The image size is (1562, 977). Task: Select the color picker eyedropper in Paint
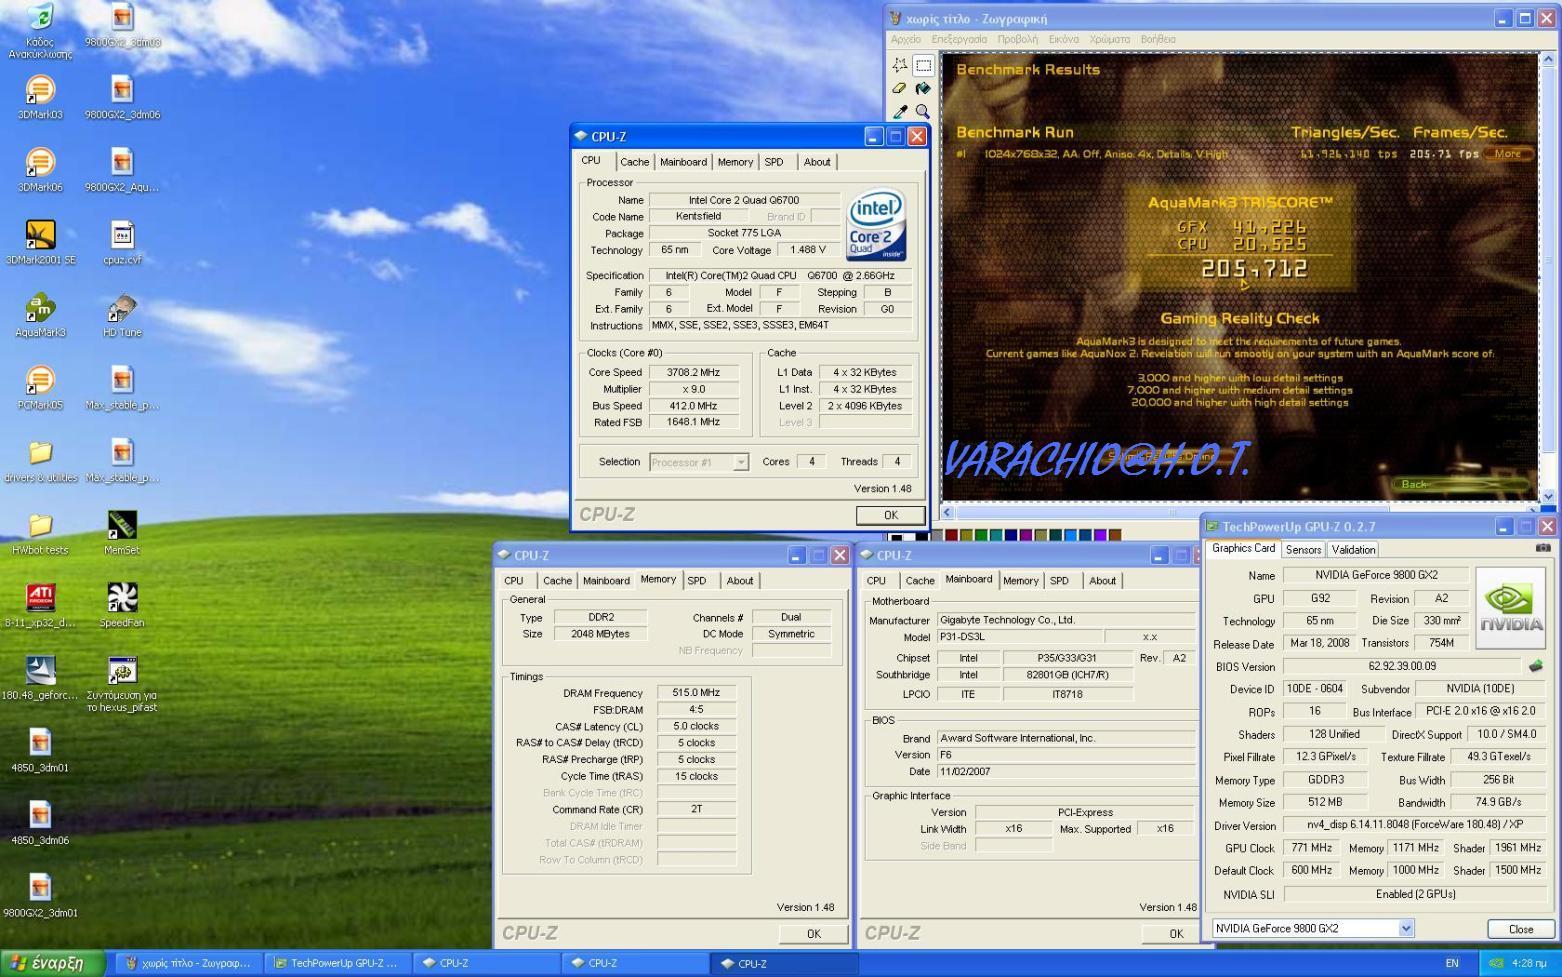(x=899, y=111)
